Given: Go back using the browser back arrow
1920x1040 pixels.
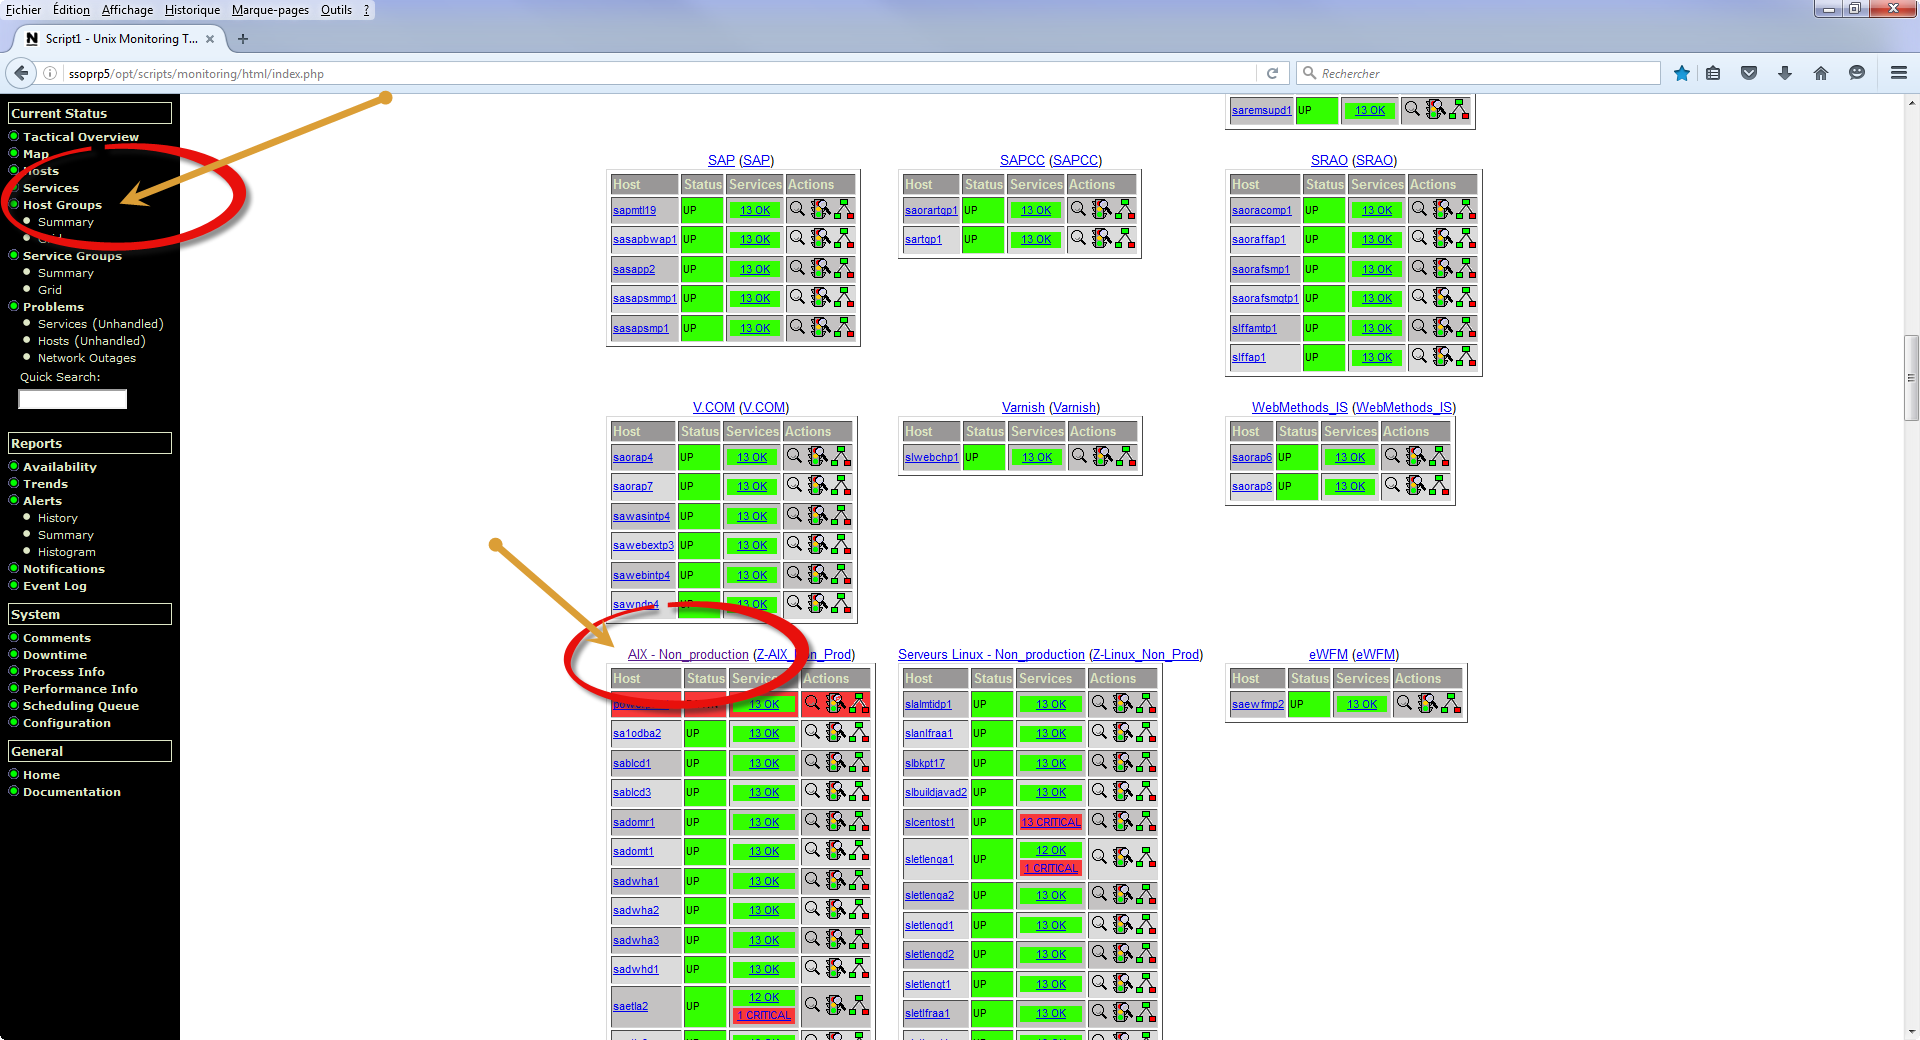Looking at the screenshot, I should [21, 73].
